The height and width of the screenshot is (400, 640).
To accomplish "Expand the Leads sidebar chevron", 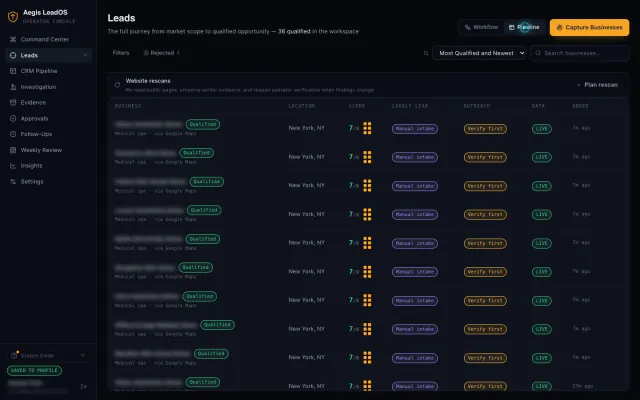I will coord(85,55).
